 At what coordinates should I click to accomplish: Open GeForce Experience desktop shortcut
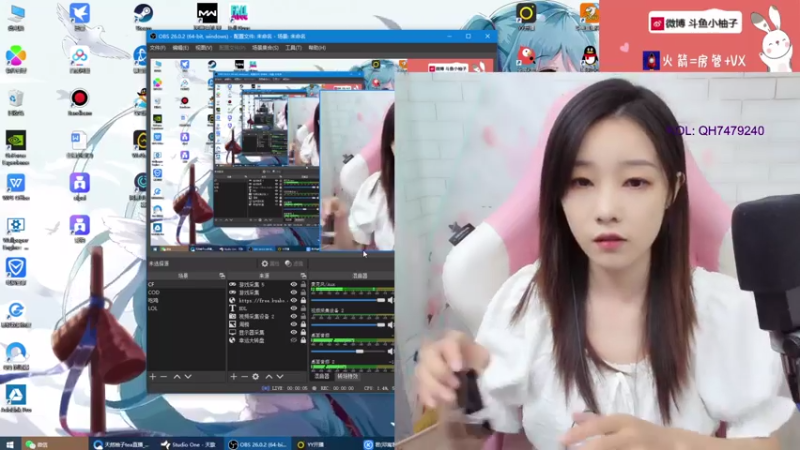click(x=16, y=147)
